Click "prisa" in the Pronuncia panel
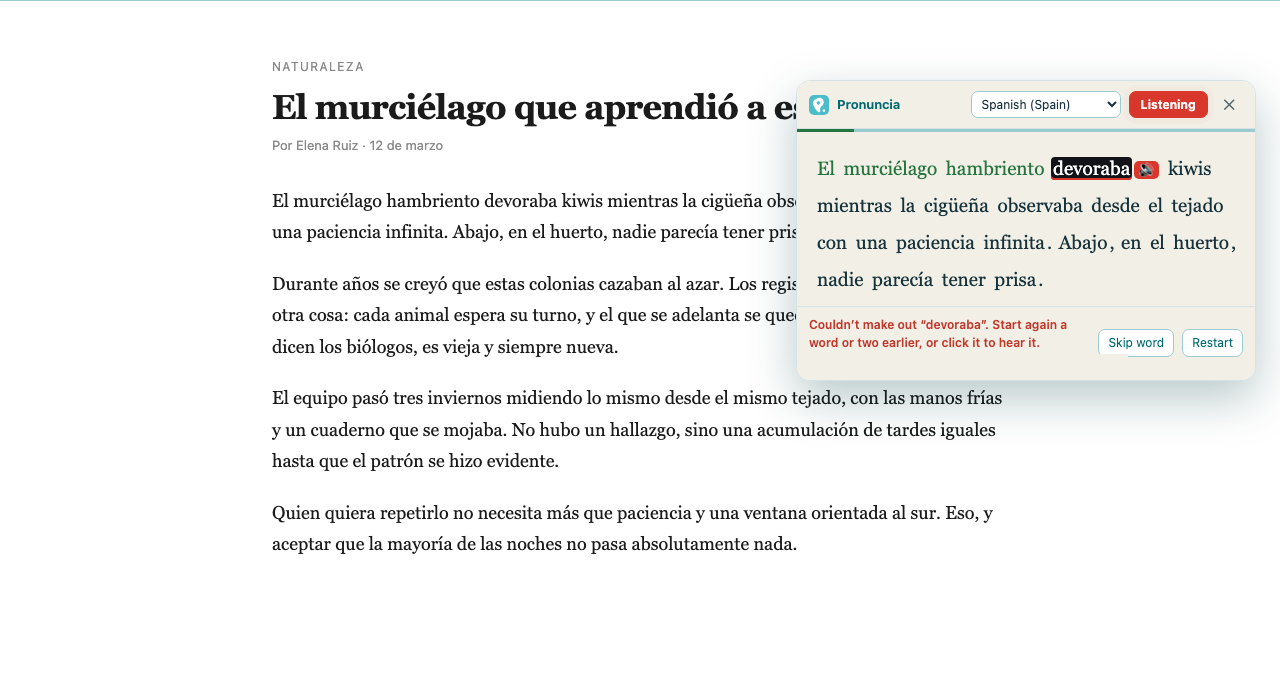Image resolution: width=1280 pixels, height=690 pixels. click(1016, 280)
